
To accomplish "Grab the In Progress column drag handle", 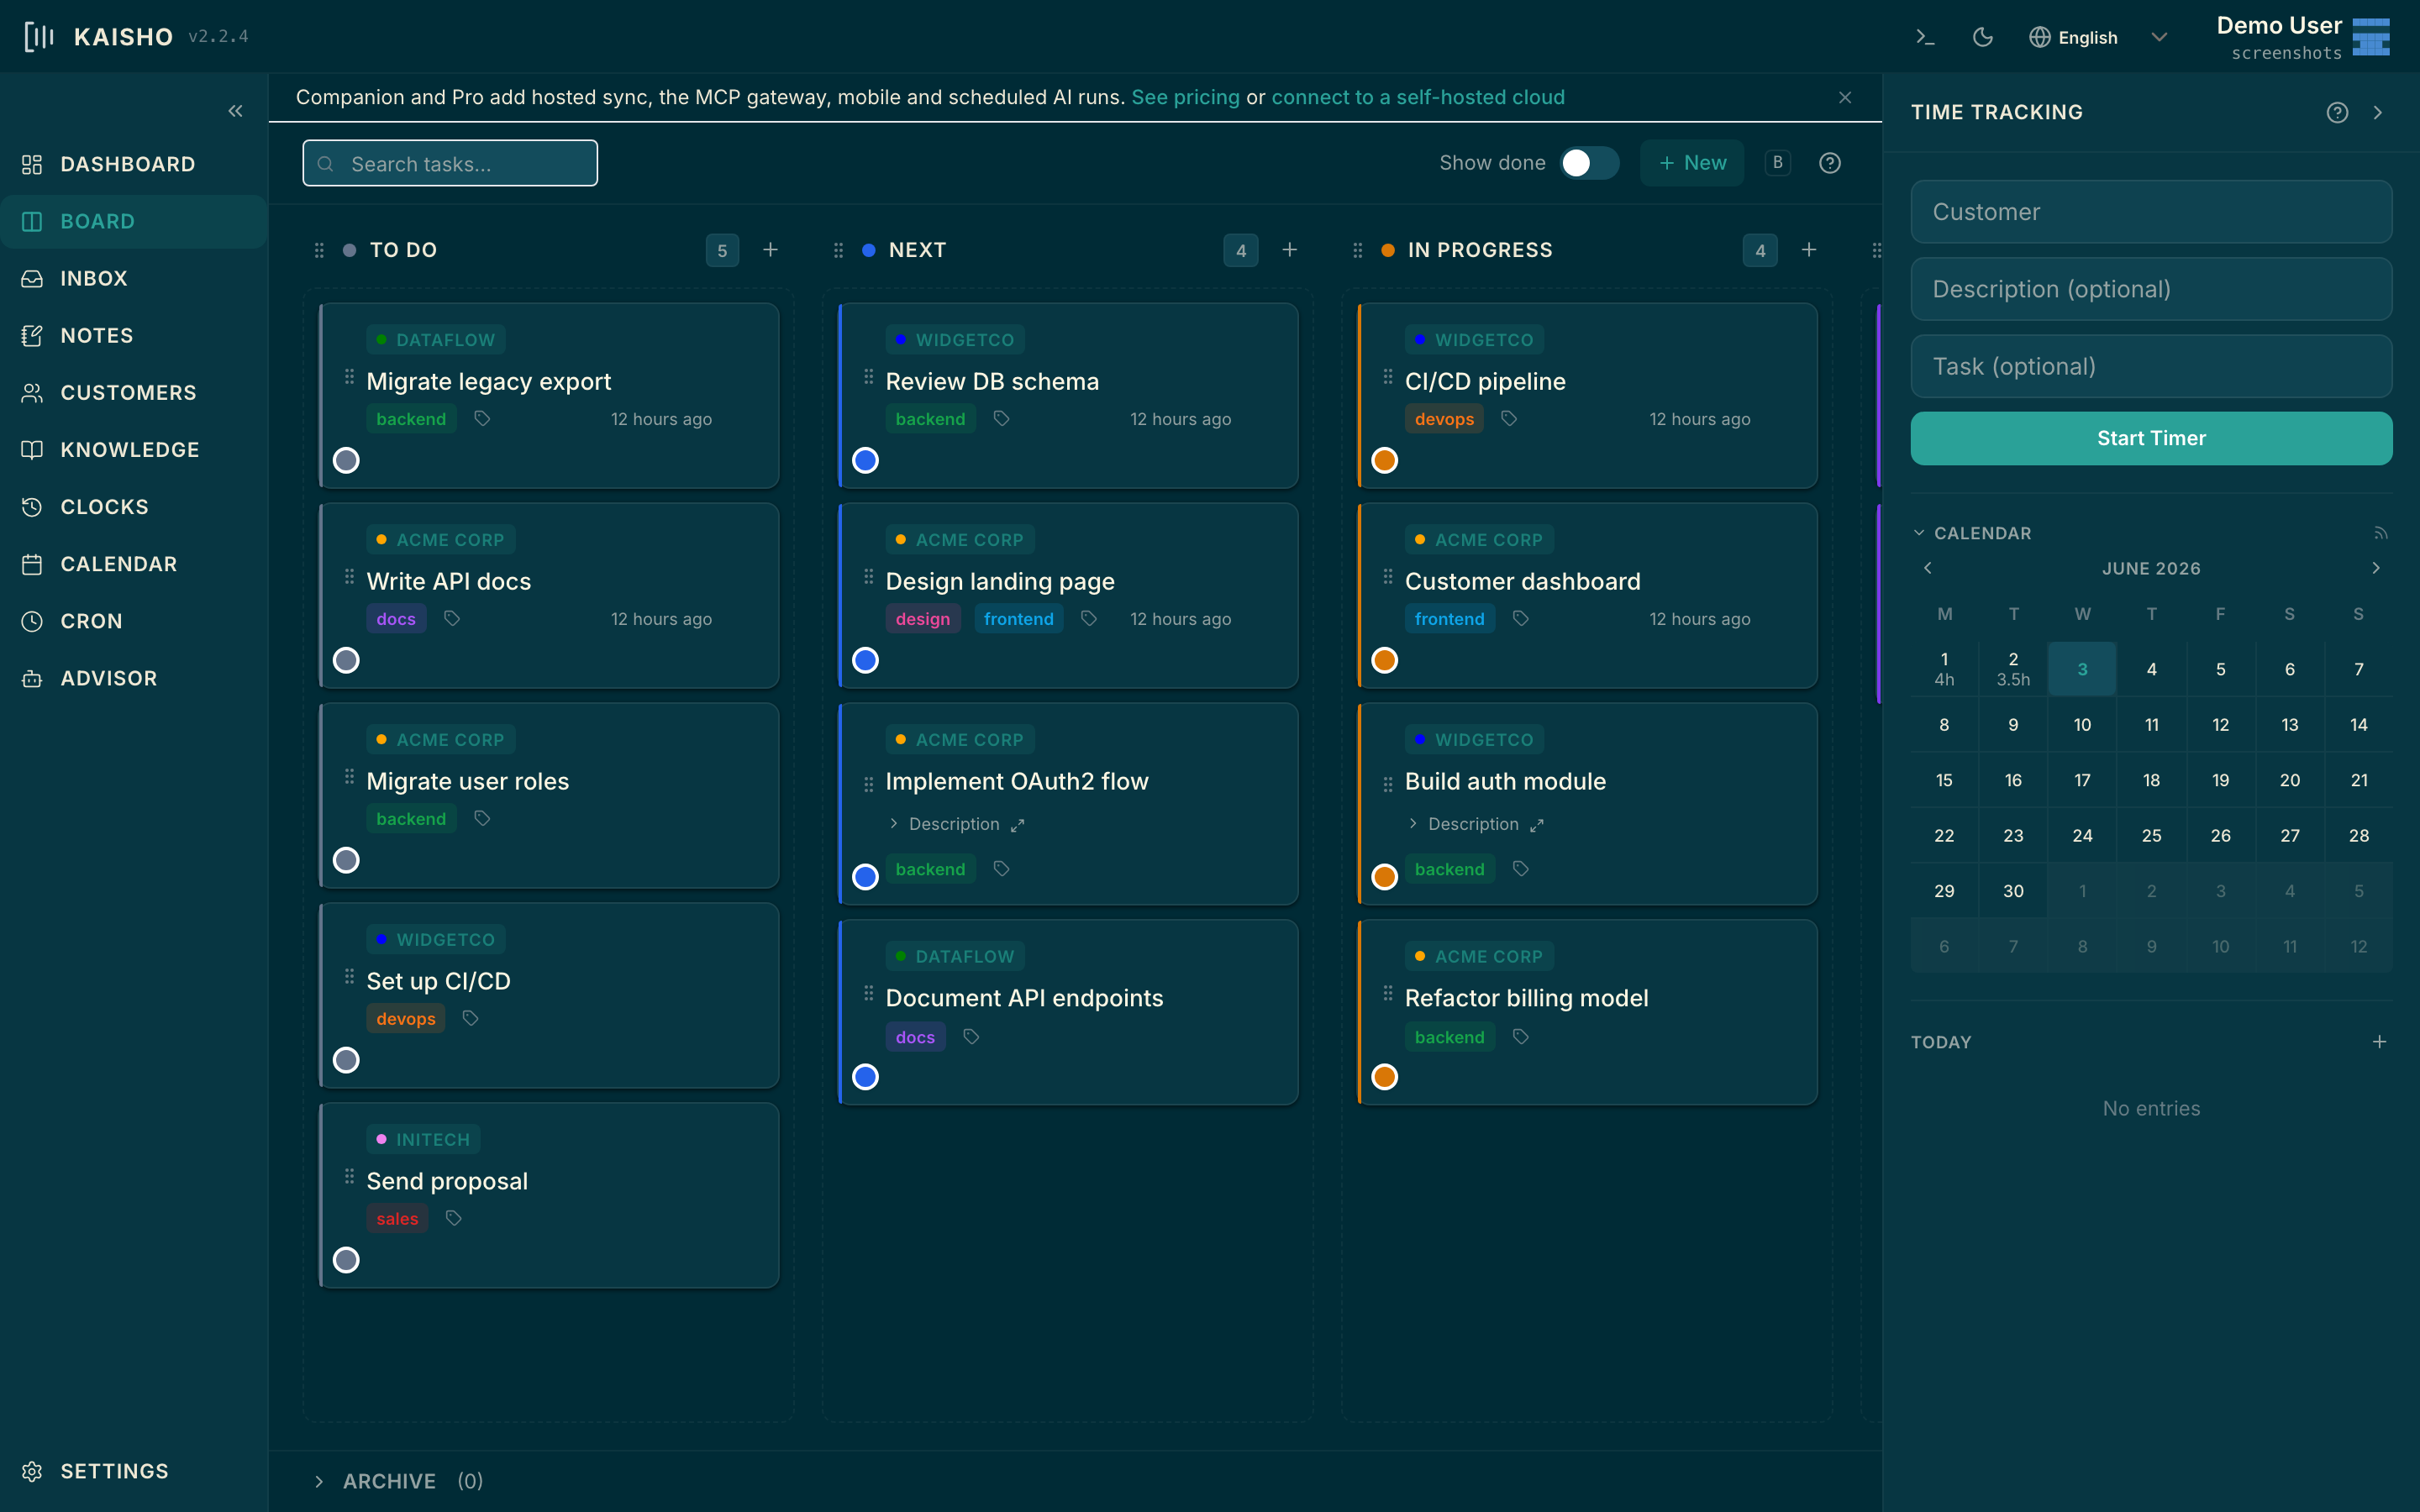I will [x=1357, y=250].
